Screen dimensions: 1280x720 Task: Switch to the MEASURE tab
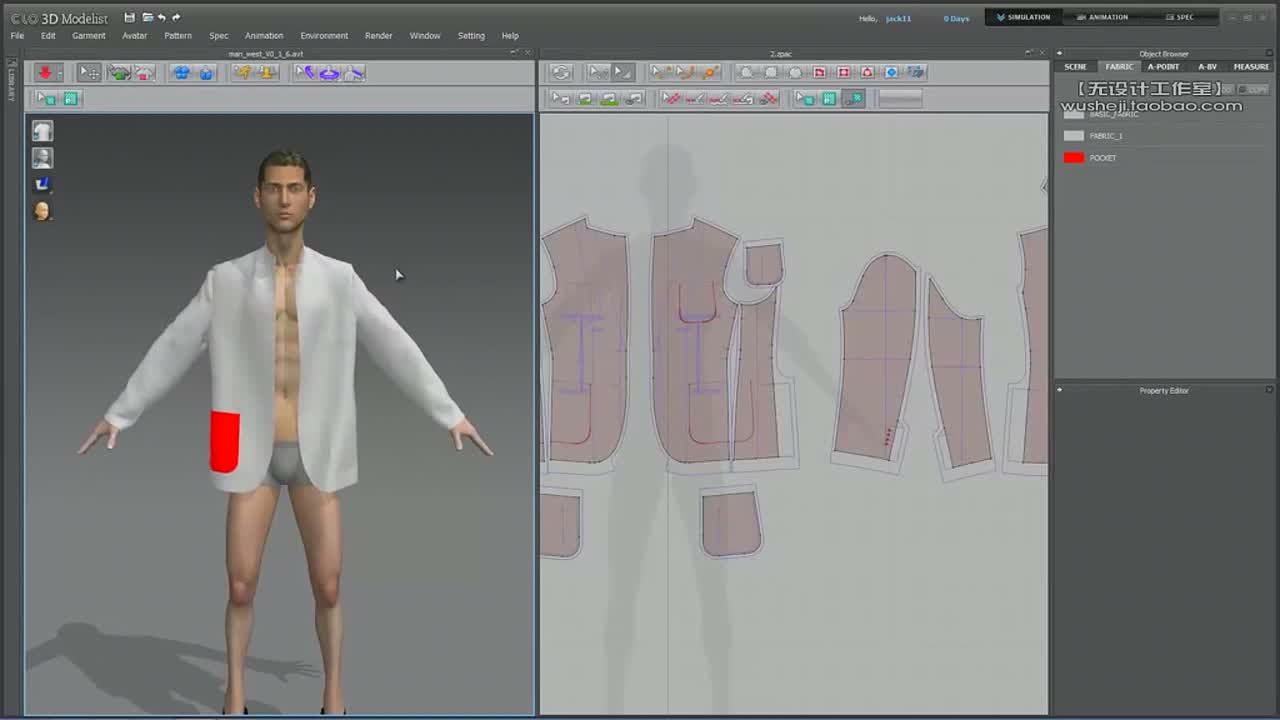pos(1251,67)
